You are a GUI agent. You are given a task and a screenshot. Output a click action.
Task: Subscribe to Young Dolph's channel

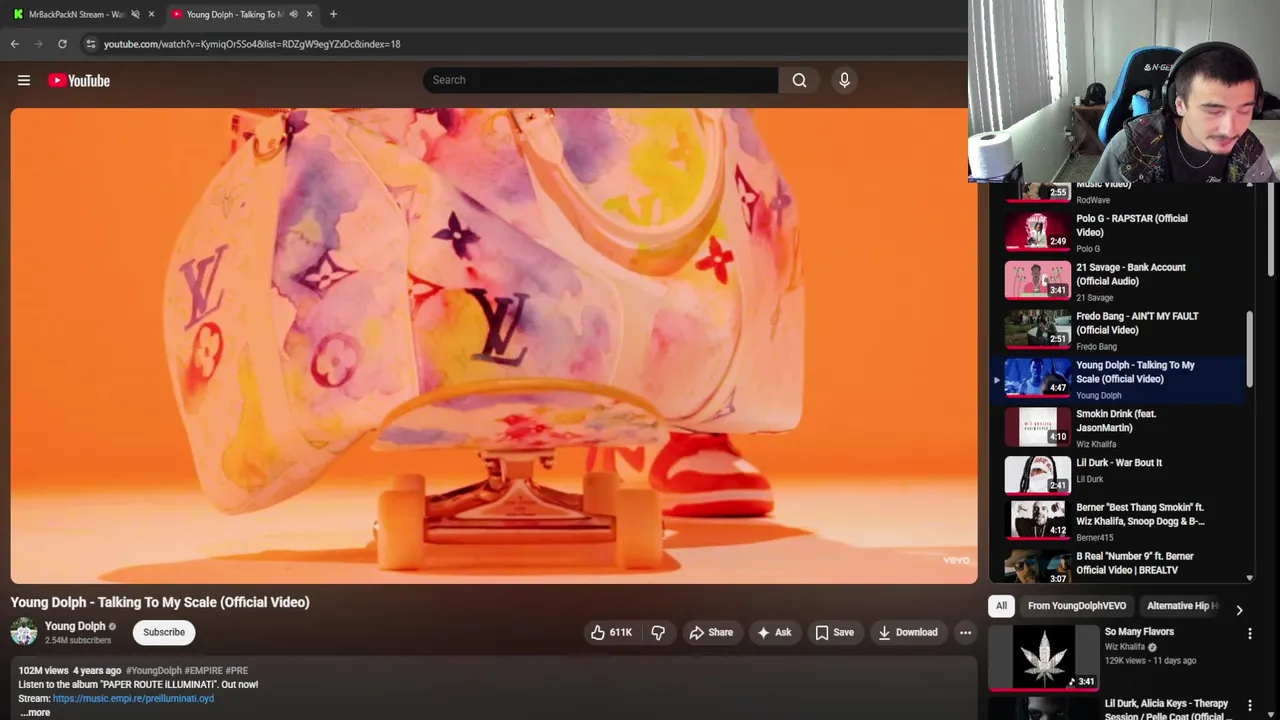tap(164, 632)
